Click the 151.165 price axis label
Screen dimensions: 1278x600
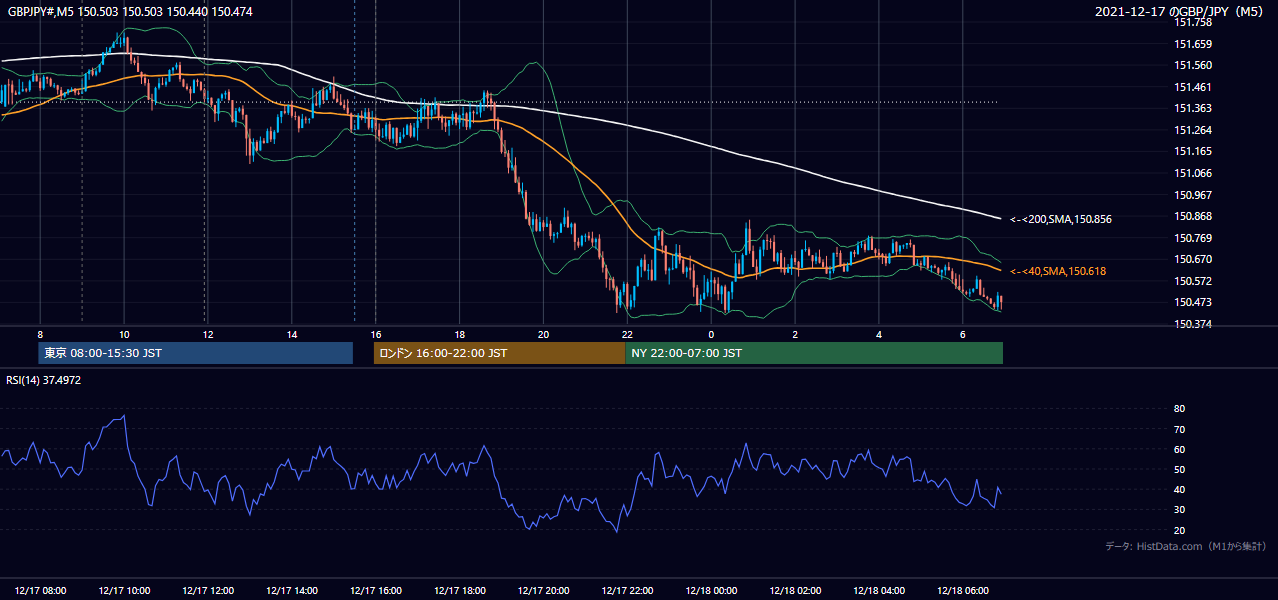(x=1193, y=151)
